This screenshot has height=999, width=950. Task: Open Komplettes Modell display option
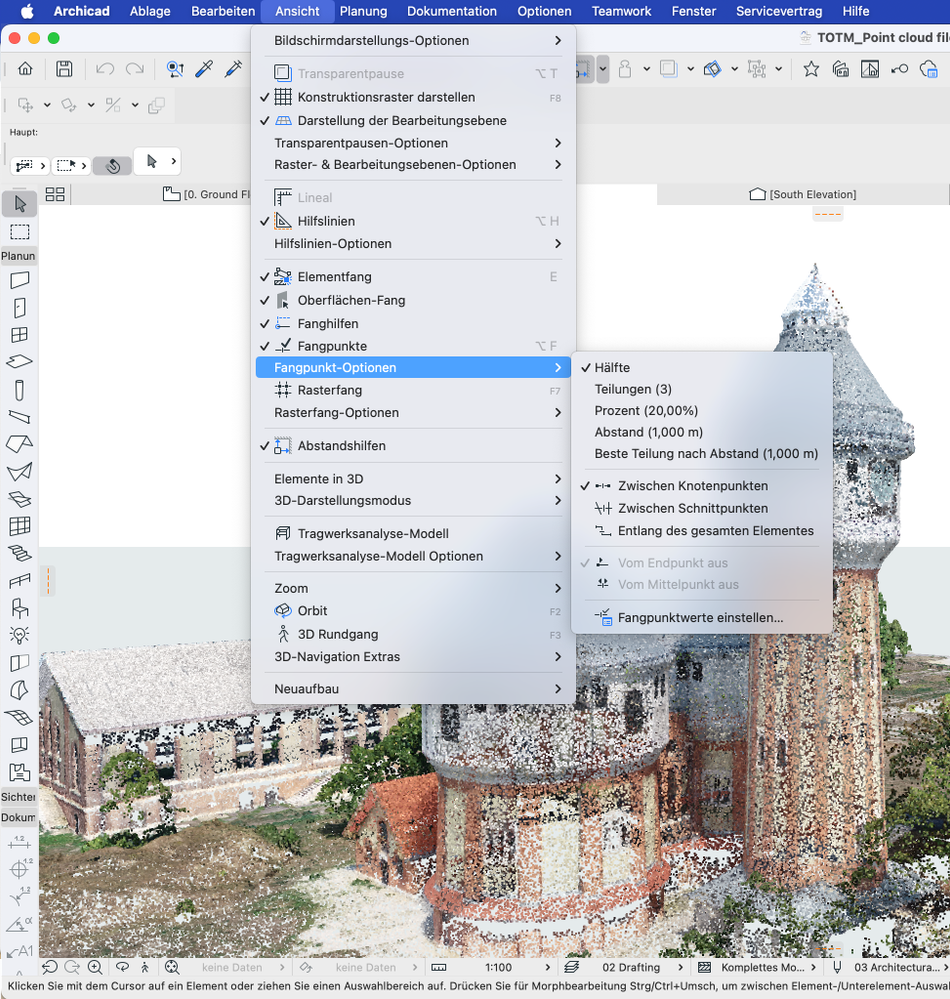[x=762, y=967]
